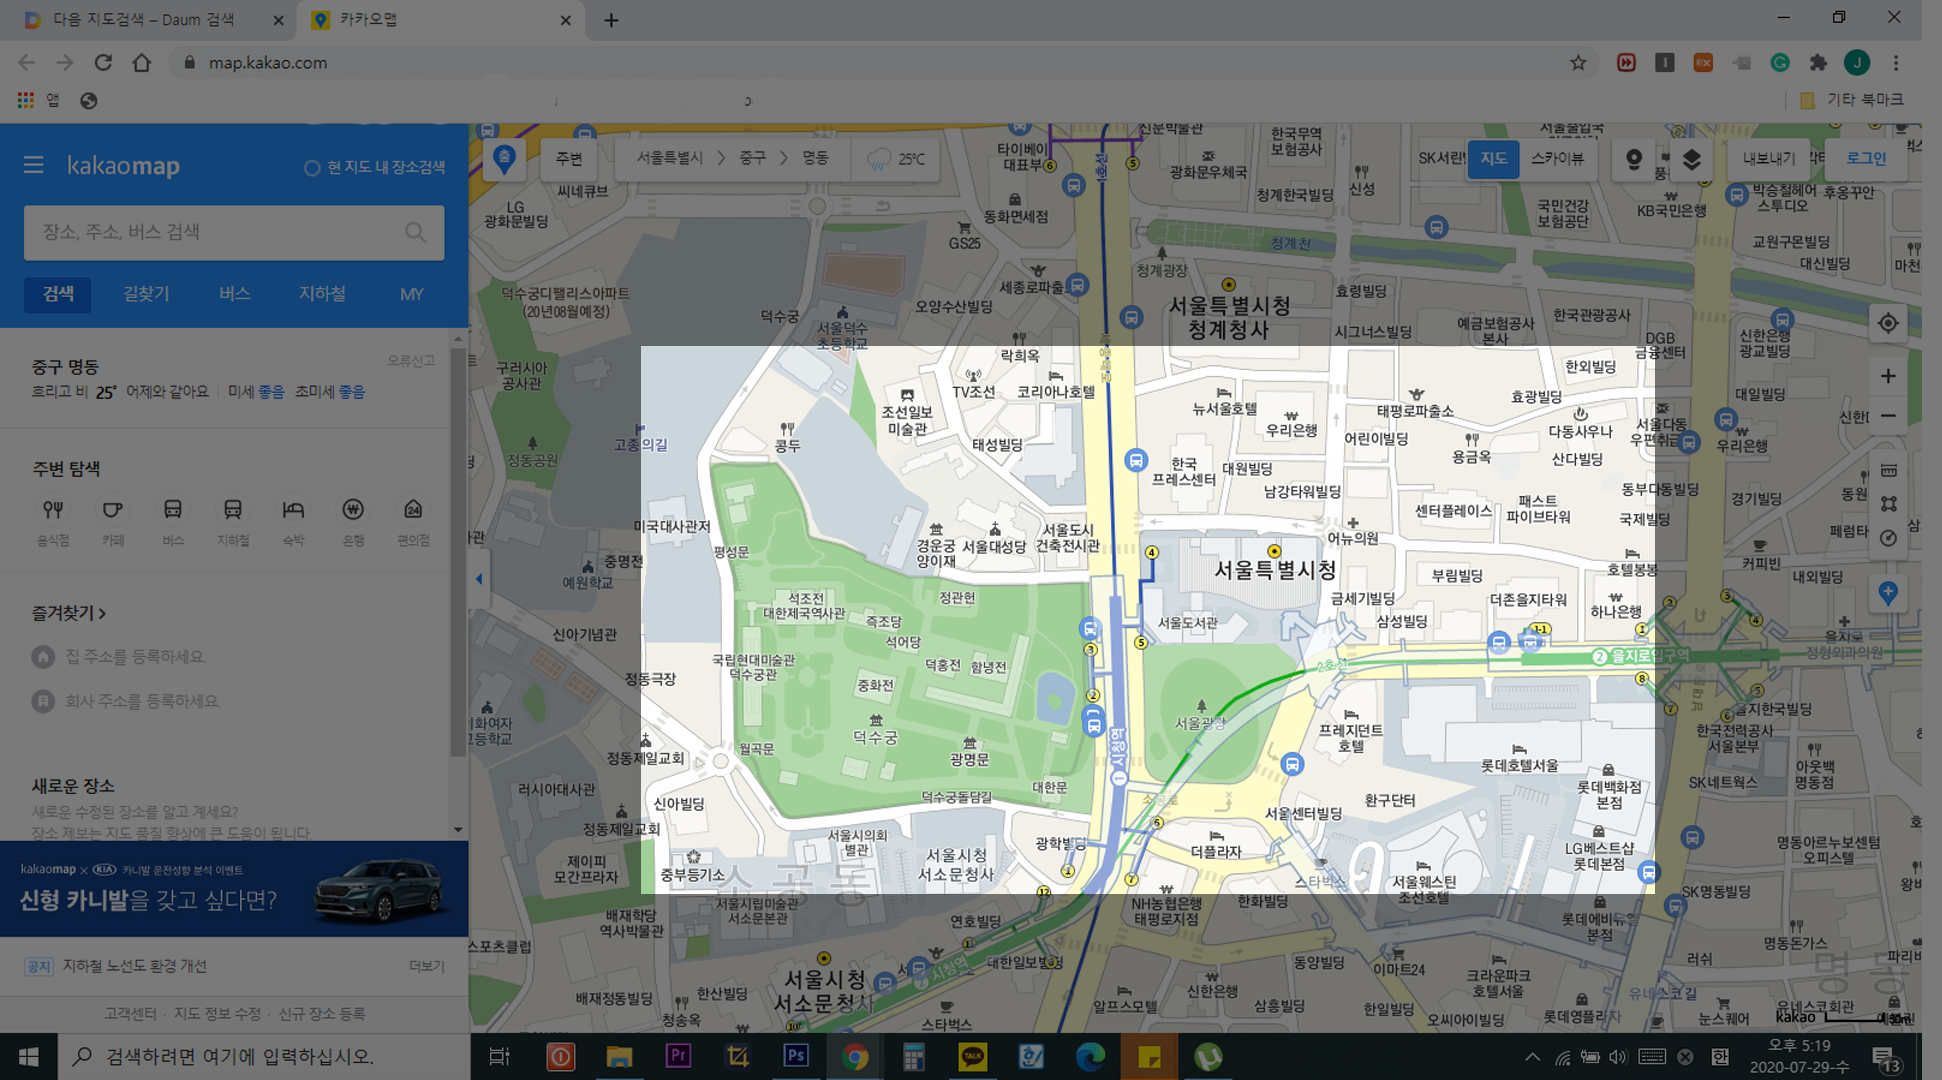This screenshot has height=1080, width=1942.
Task: Switch to 스카이뷰 satellite view
Action: pyautogui.click(x=1557, y=159)
